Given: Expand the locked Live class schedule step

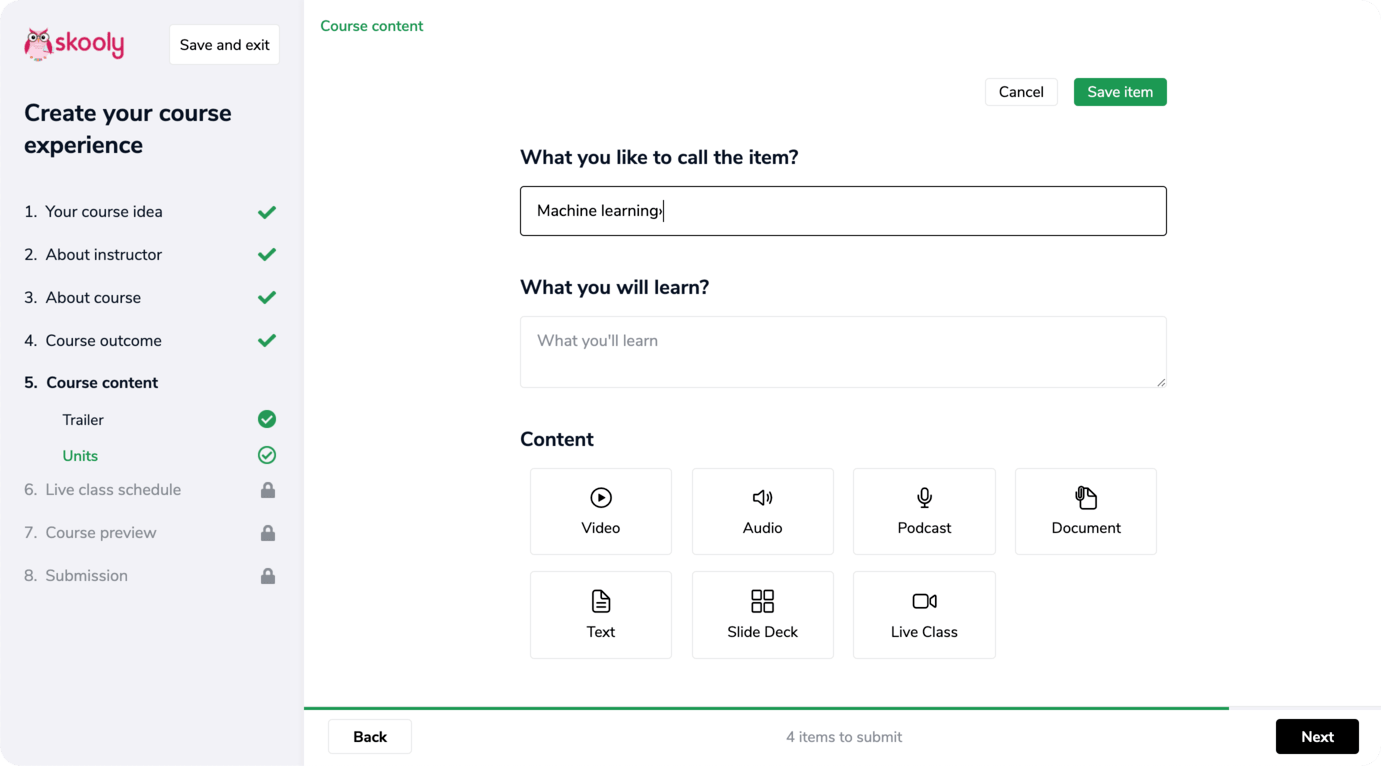Looking at the screenshot, I should coord(113,489).
